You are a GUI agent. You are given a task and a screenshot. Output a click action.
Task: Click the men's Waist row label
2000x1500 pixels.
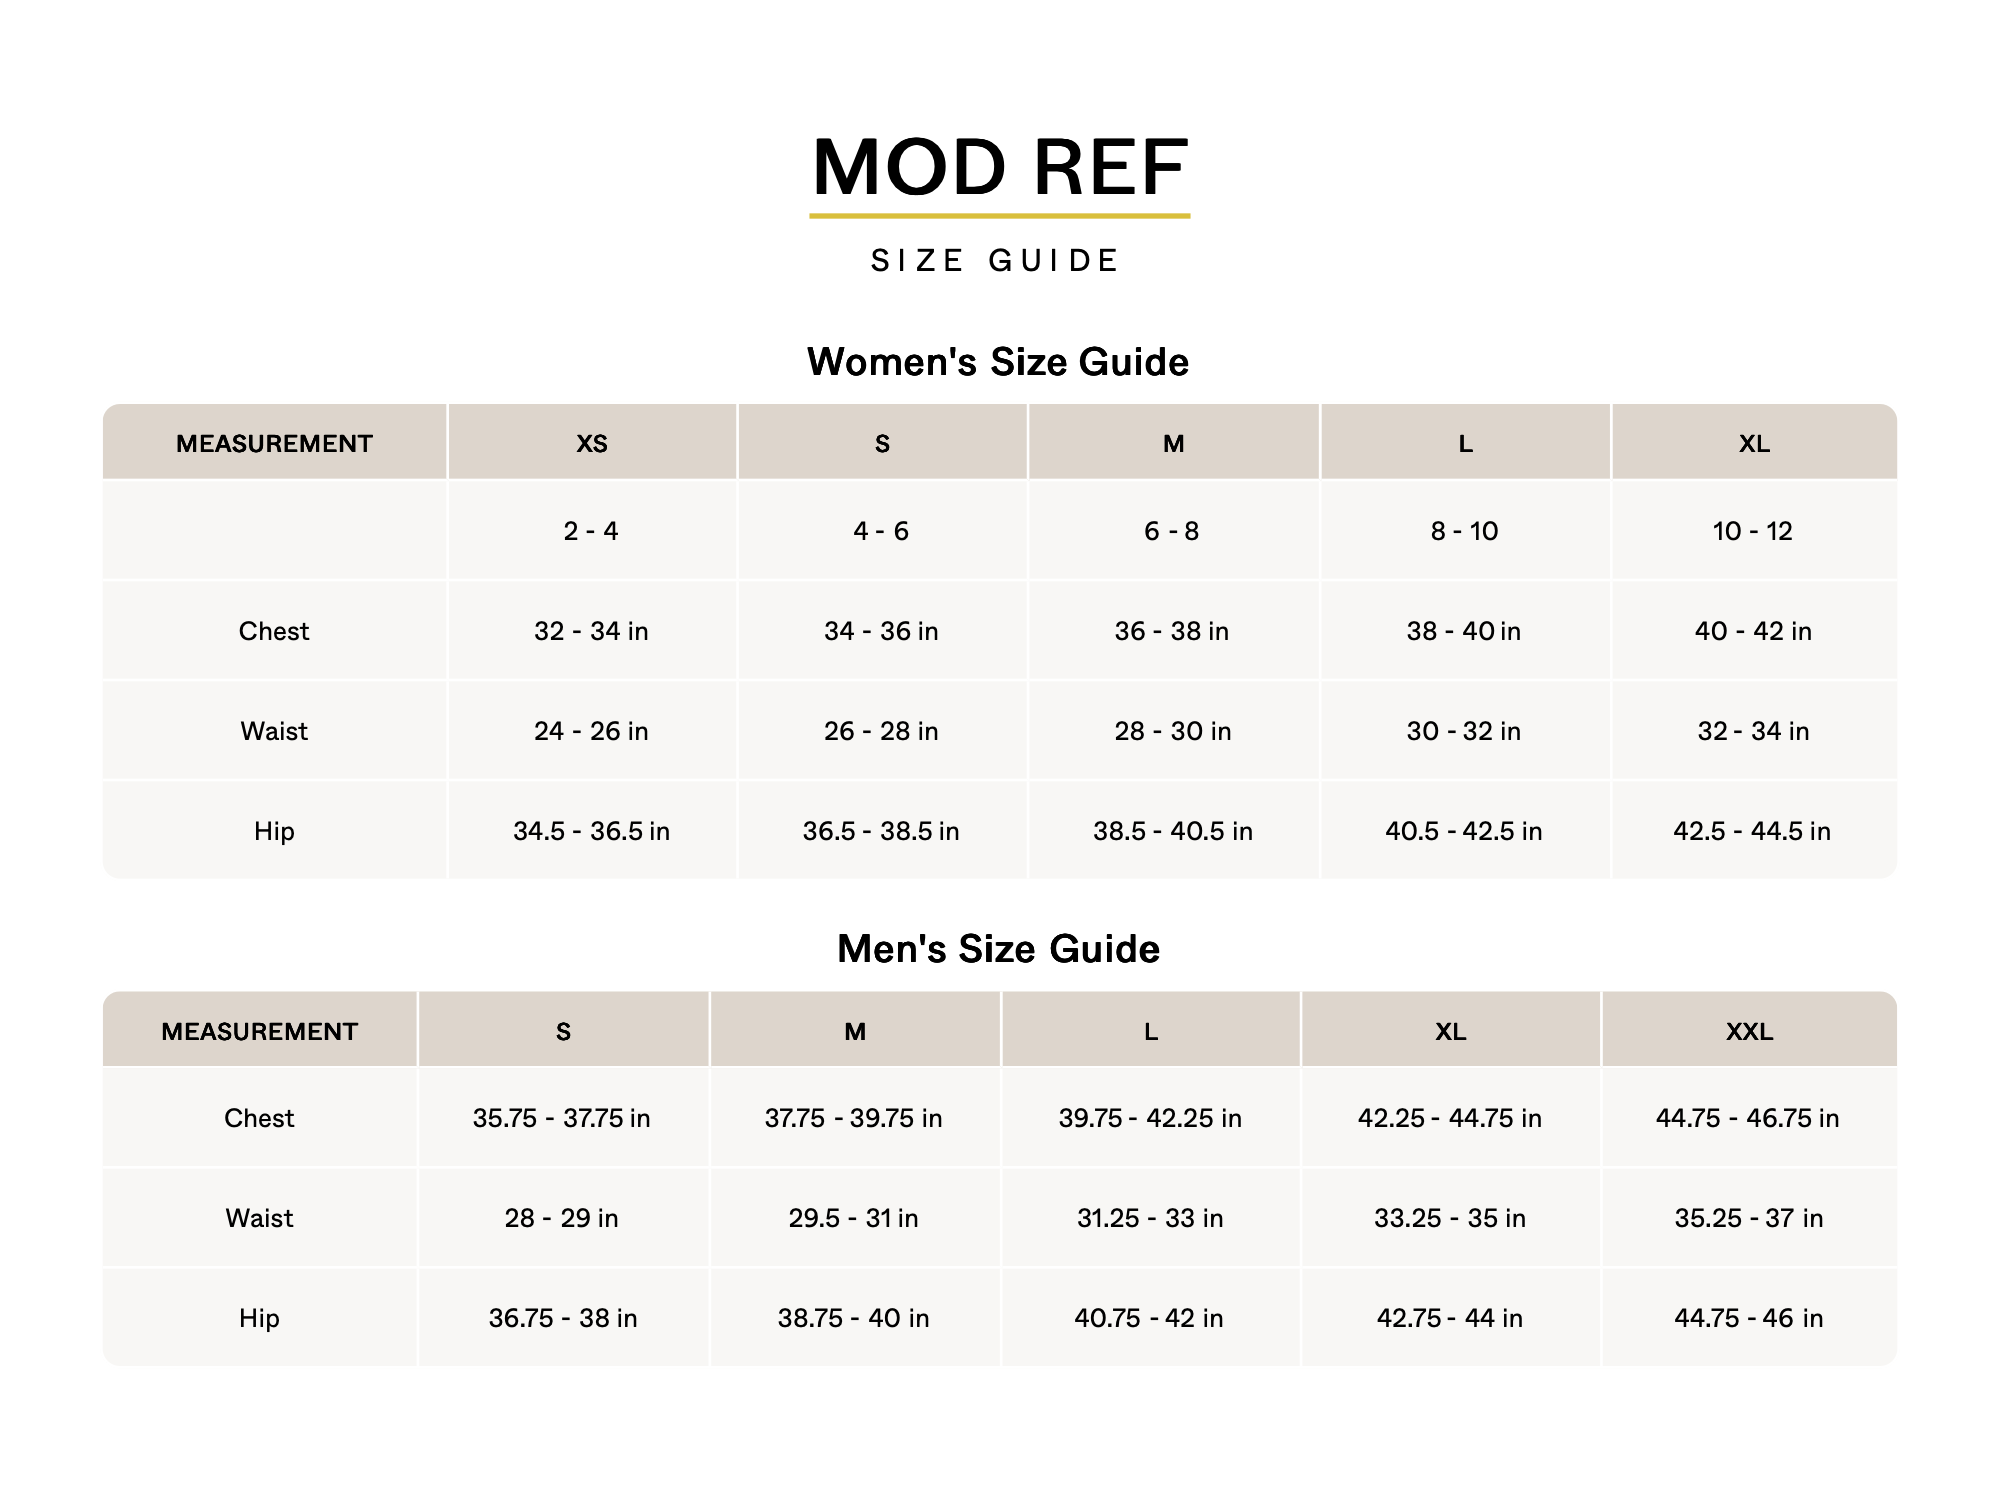pos(259,1218)
